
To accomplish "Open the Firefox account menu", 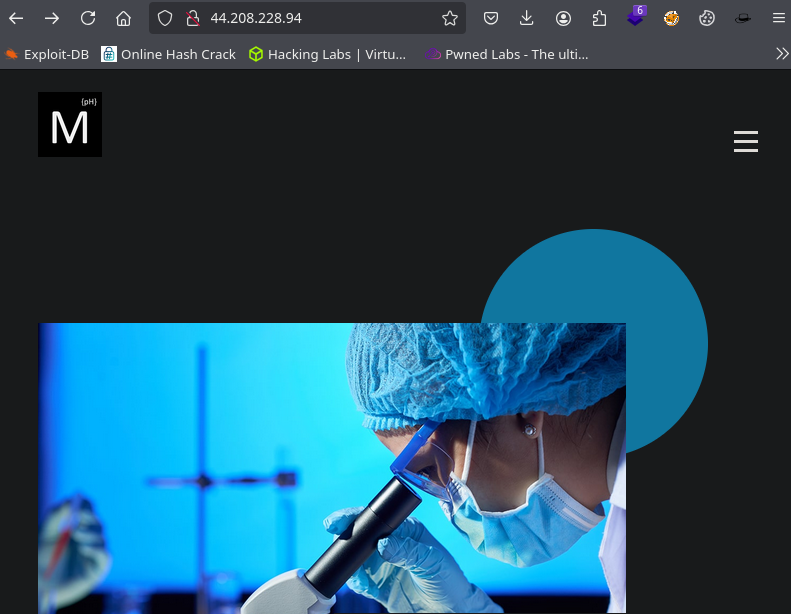I will click(x=564, y=18).
